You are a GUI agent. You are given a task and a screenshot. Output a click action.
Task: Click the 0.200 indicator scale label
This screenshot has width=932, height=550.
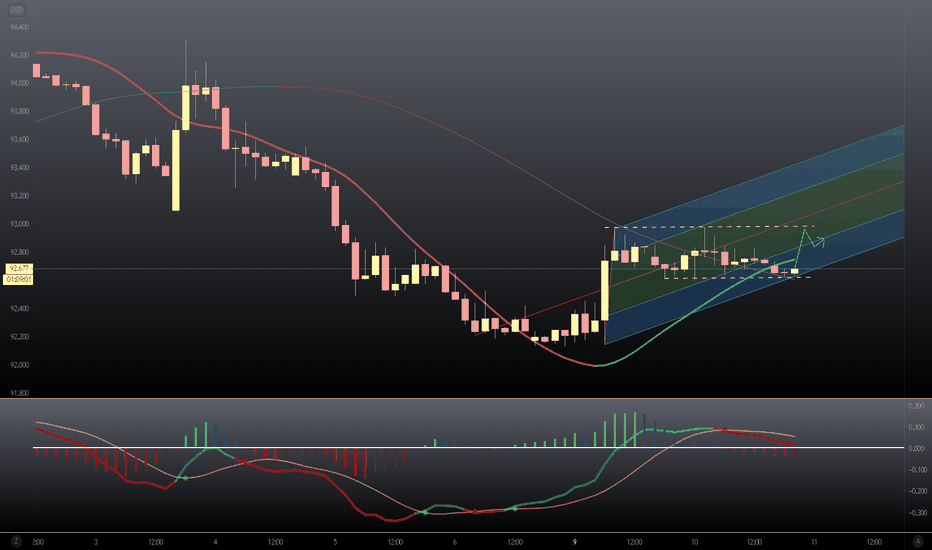916,406
